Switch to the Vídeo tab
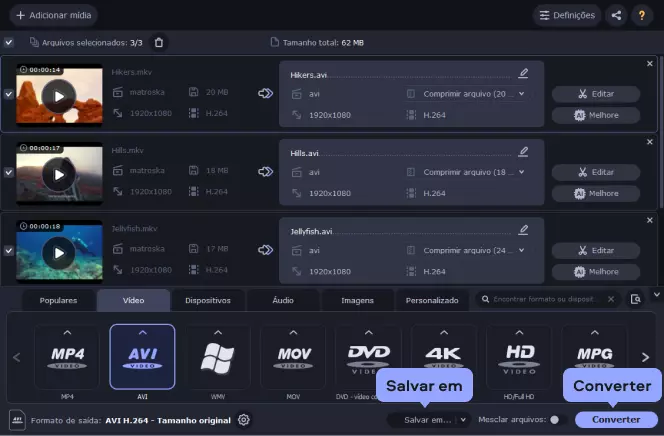Viewport: 664px width, 436px height. click(133, 301)
